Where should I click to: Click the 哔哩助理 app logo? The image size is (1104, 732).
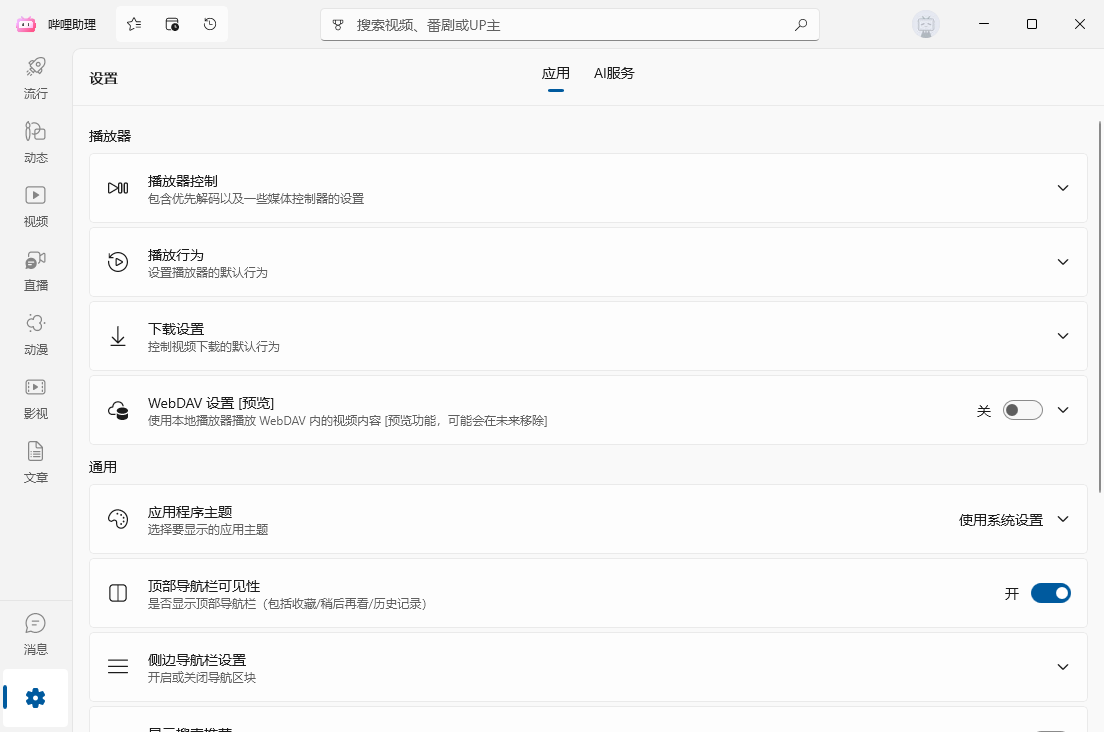tap(26, 25)
